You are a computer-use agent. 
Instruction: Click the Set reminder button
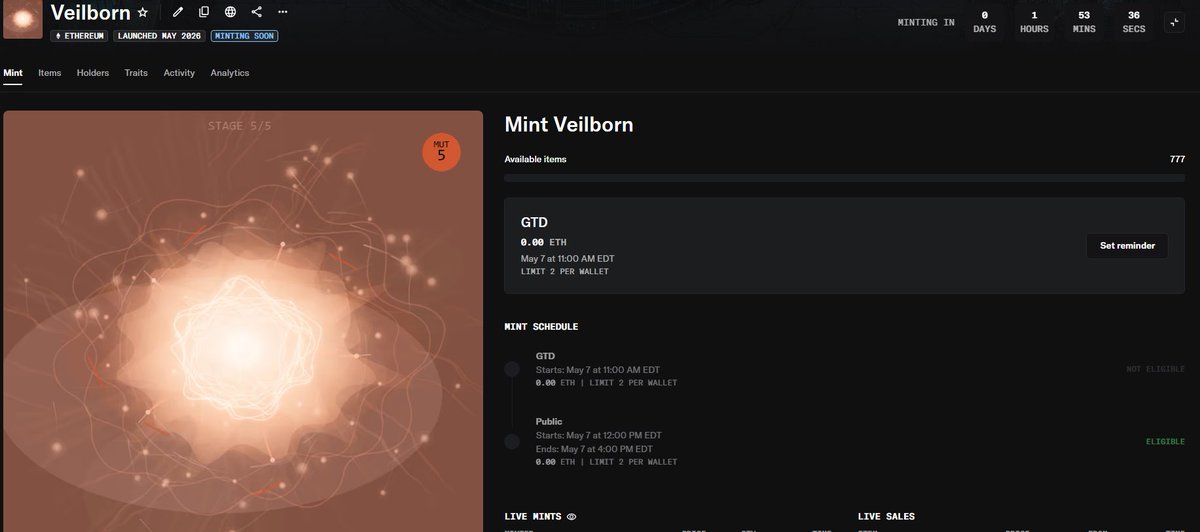(1127, 246)
